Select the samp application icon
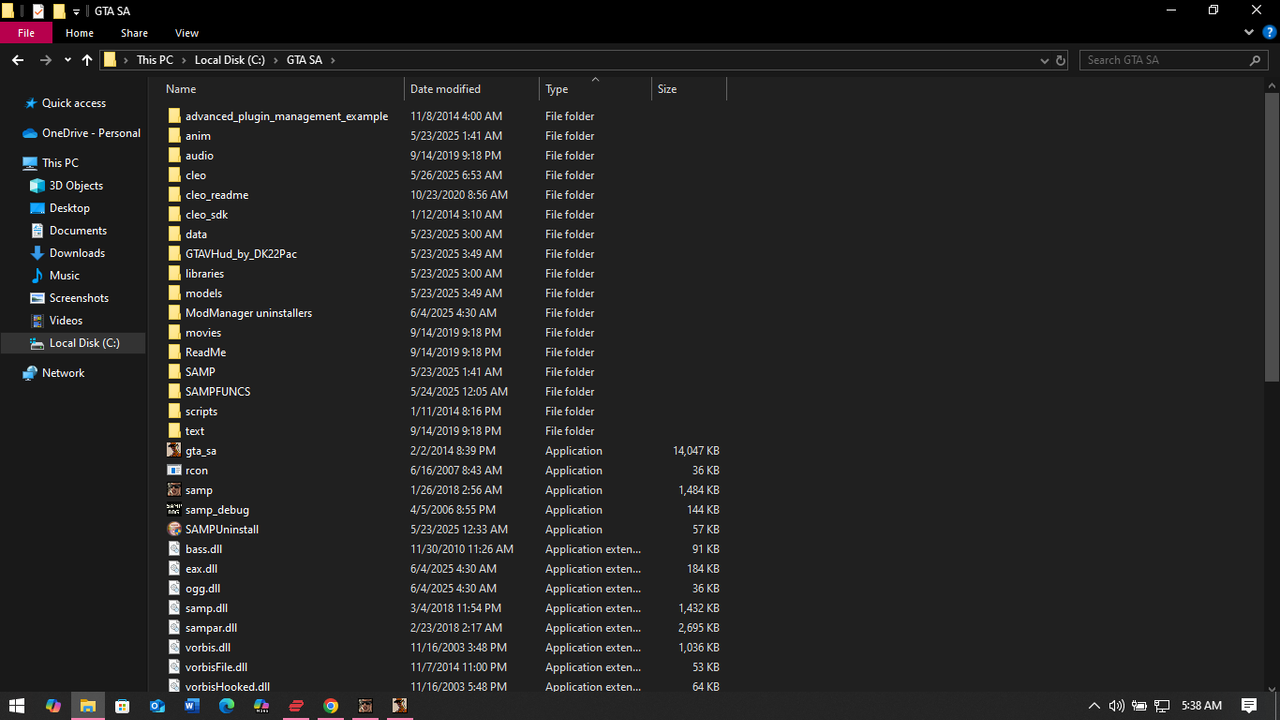The width and height of the screenshot is (1280, 720). 174,490
